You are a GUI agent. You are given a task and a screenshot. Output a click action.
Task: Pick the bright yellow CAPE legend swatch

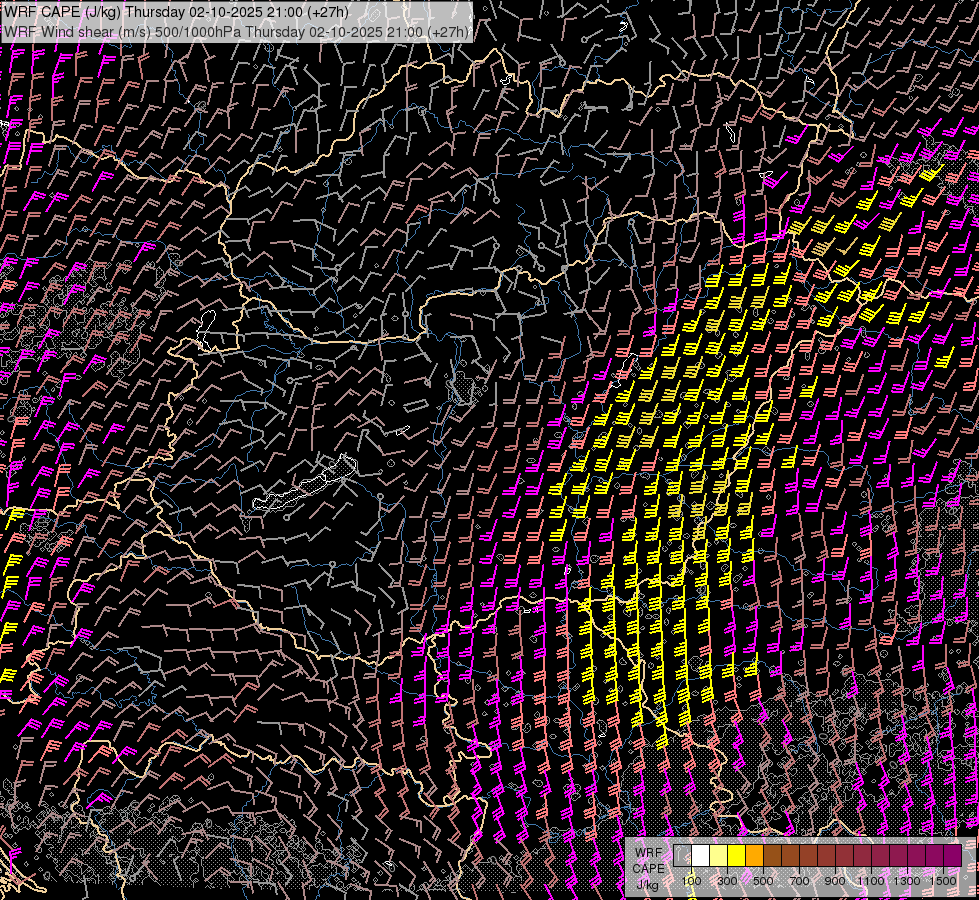click(737, 855)
